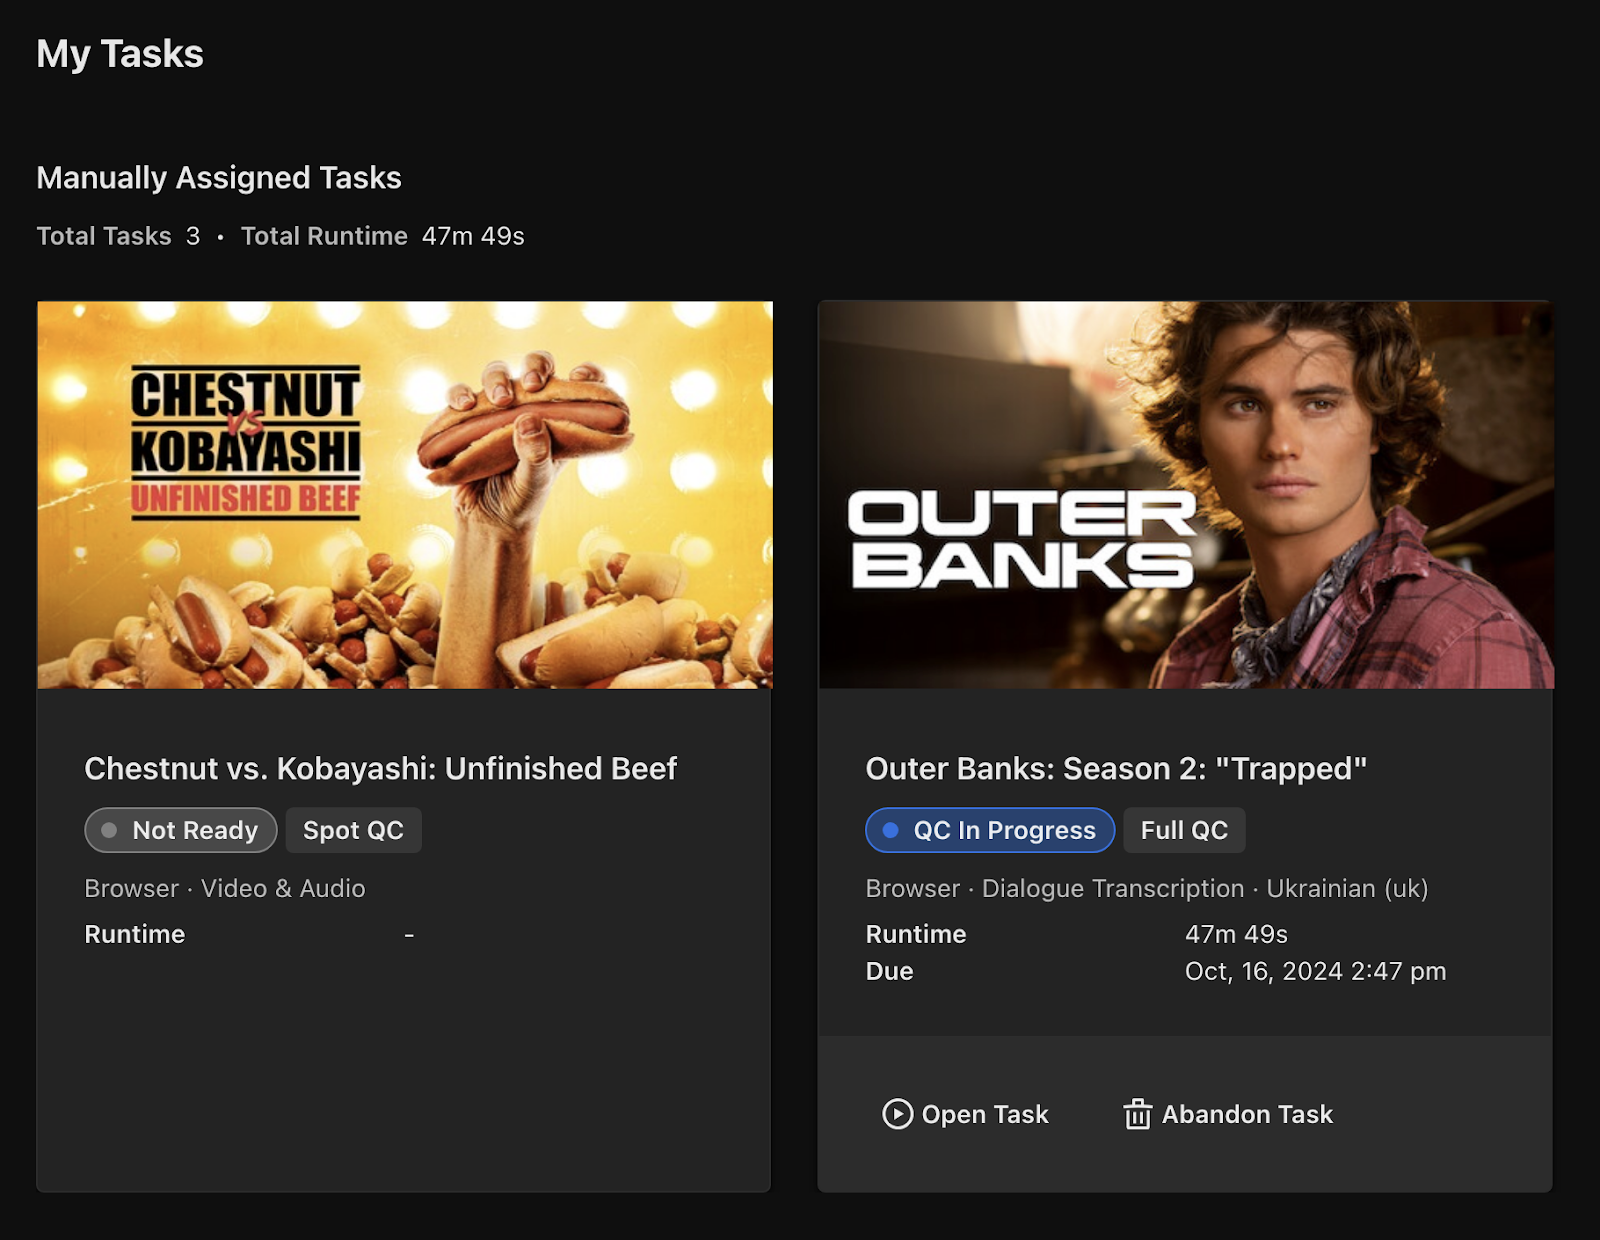Click the trash icon beside Abandon Task
This screenshot has width=1600, height=1240.
(x=1137, y=1114)
